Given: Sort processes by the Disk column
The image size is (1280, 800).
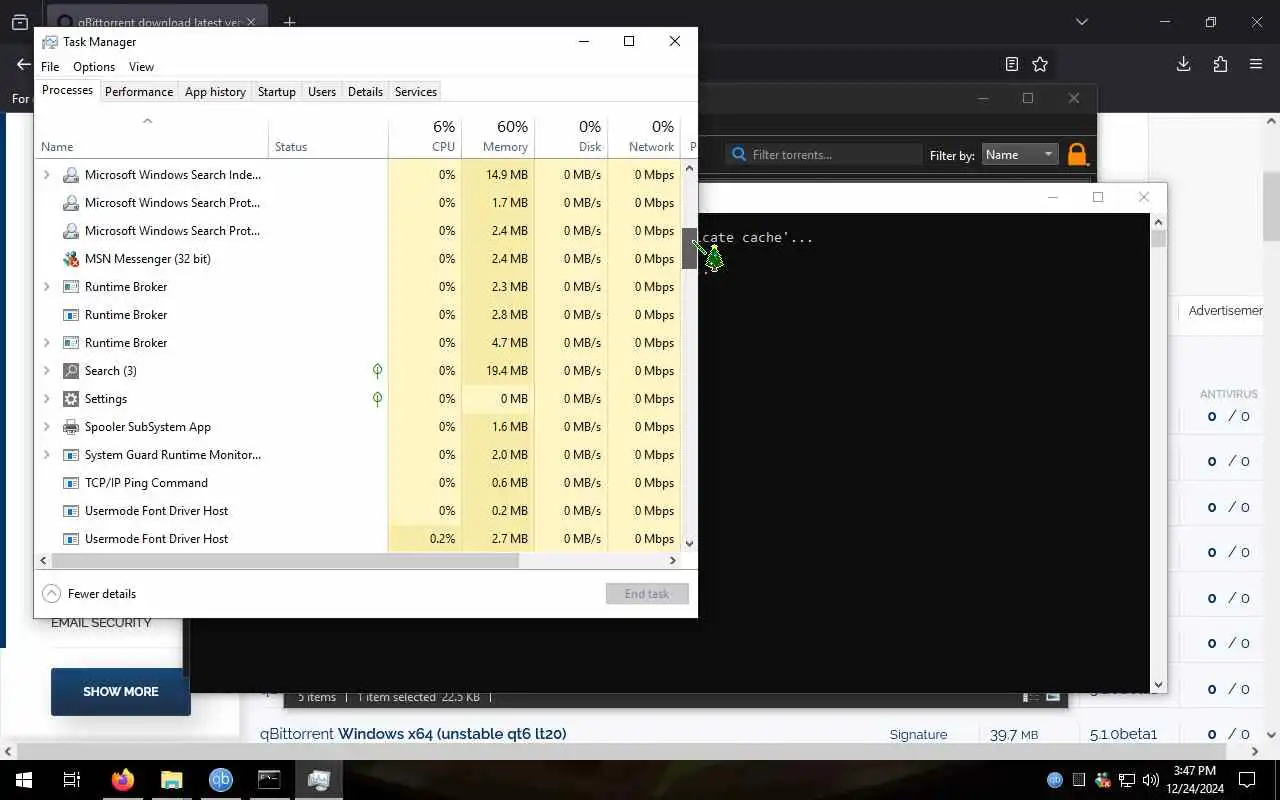Looking at the screenshot, I should coord(571,136).
